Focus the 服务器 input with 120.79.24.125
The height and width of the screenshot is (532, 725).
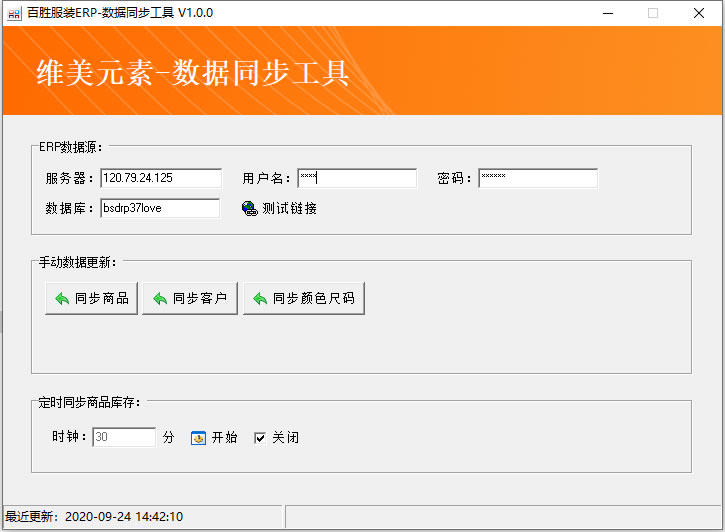pos(161,178)
